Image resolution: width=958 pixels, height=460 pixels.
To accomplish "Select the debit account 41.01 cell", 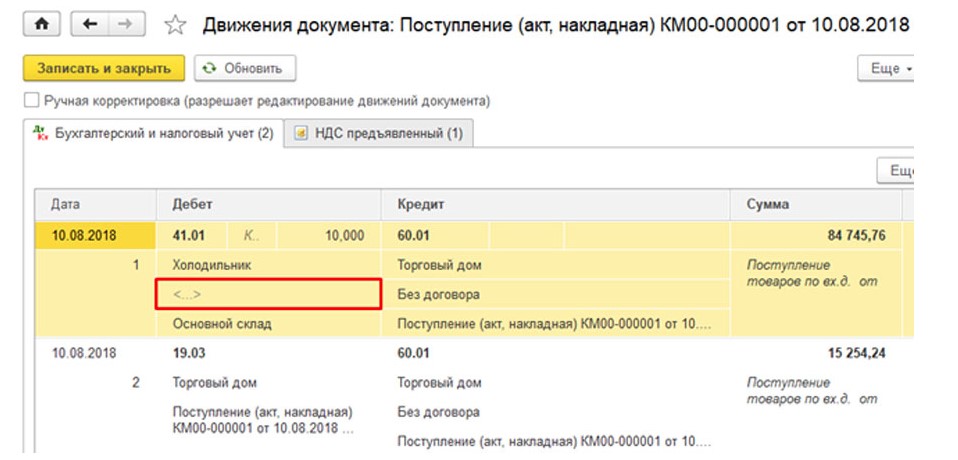I will click(190, 236).
